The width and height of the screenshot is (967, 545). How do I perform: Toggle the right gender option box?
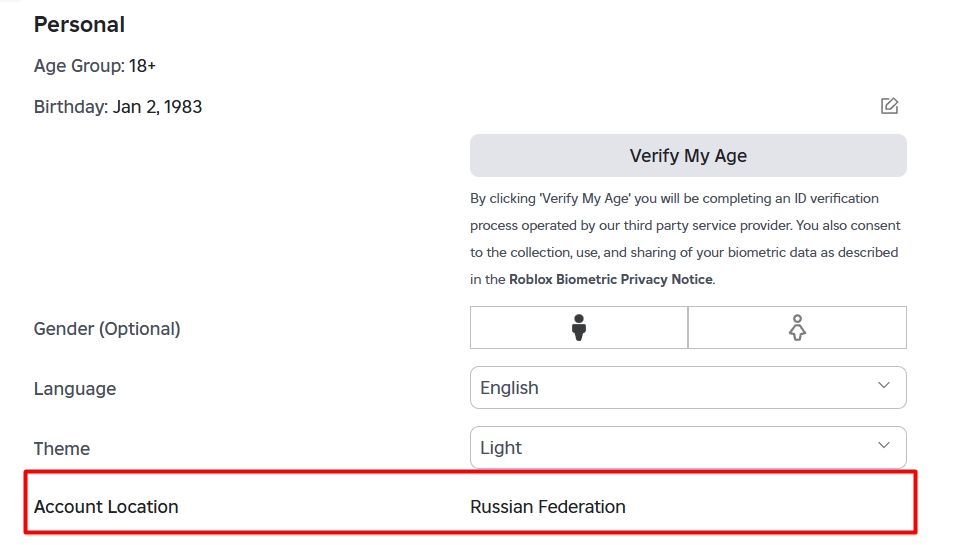tap(797, 327)
